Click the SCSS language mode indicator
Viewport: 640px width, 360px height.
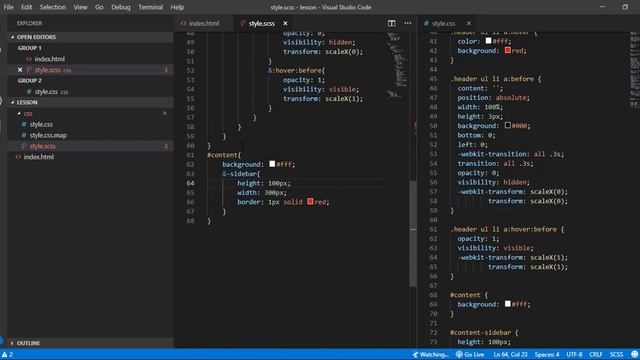(616, 354)
